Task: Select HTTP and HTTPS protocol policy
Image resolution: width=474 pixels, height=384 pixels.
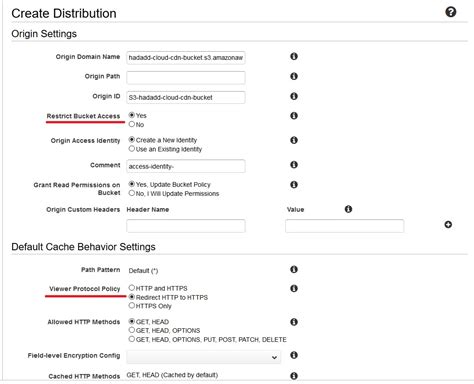Action: [x=132, y=288]
